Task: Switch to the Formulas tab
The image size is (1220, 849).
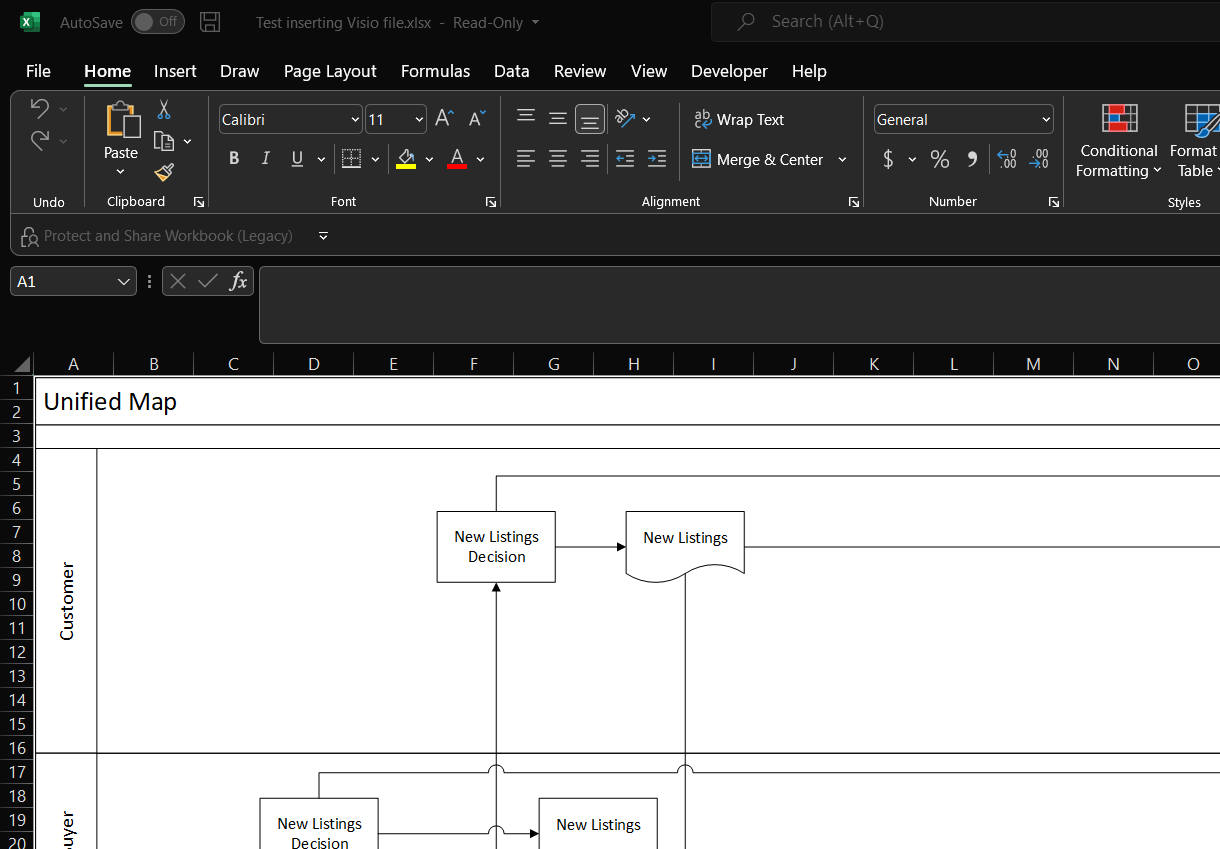Action: [x=435, y=71]
